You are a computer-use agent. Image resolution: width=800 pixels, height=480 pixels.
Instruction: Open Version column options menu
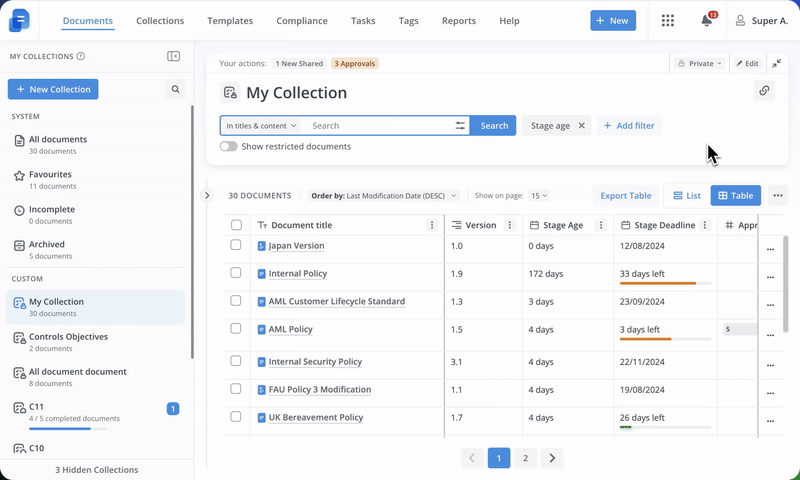click(509, 225)
